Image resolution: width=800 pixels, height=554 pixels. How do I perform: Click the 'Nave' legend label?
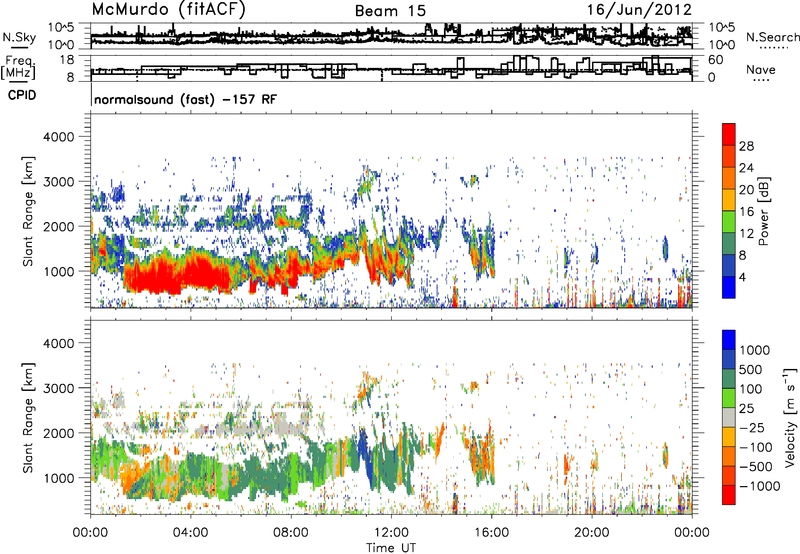[x=761, y=69]
